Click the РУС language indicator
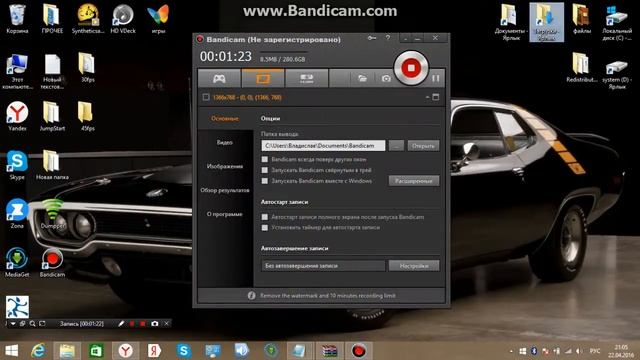The image size is (640, 360). tap(595, 351)
